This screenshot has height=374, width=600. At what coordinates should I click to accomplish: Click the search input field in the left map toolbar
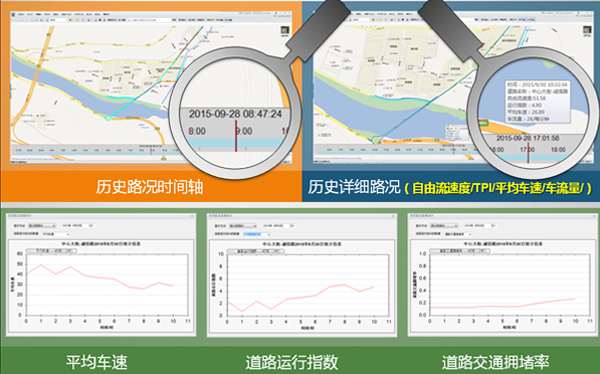point(148,20)
